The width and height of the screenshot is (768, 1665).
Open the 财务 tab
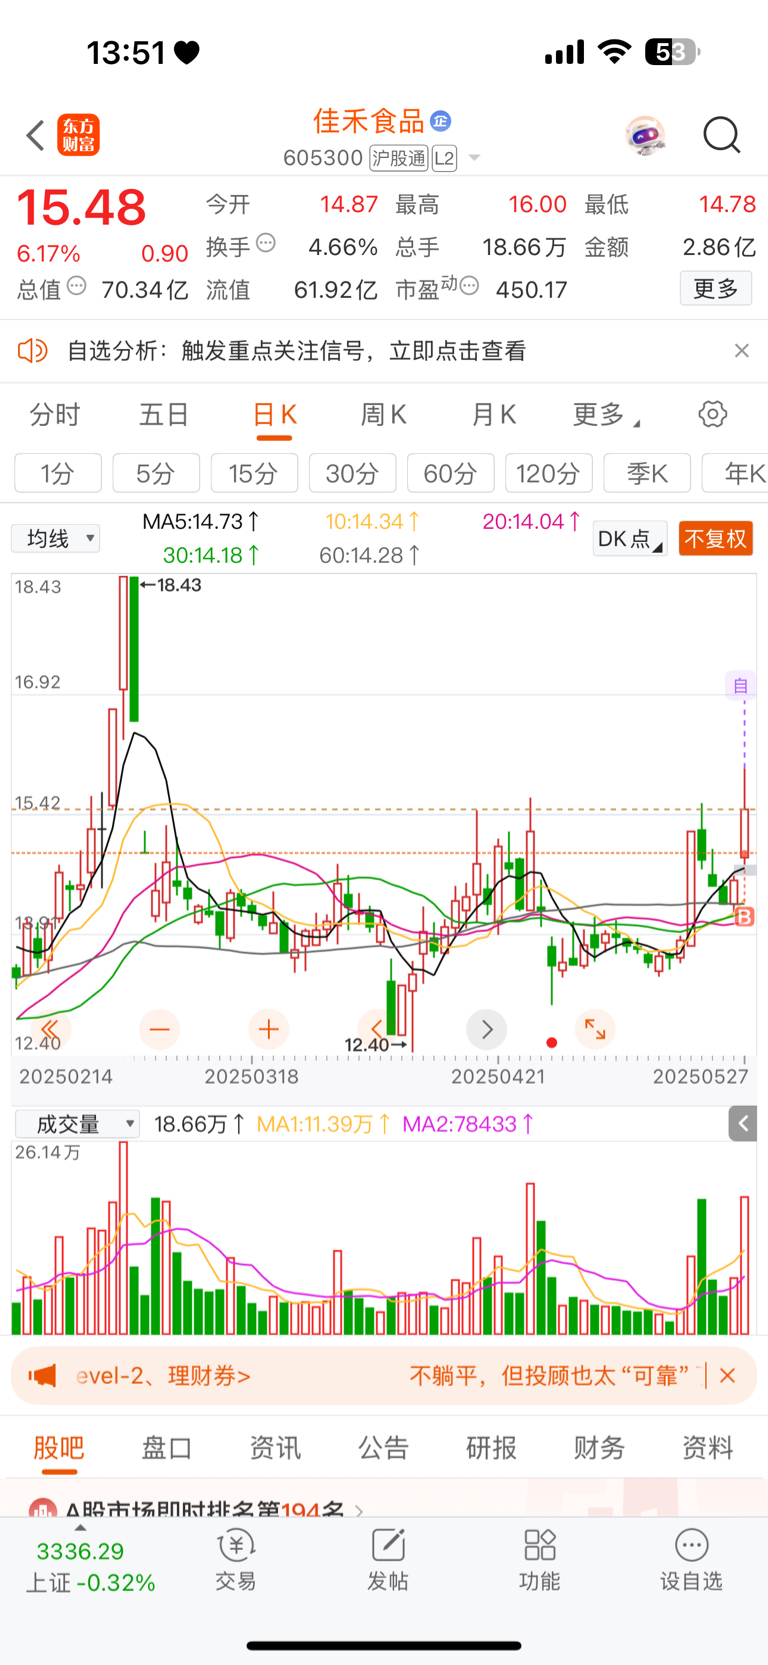click(600, 1447)
